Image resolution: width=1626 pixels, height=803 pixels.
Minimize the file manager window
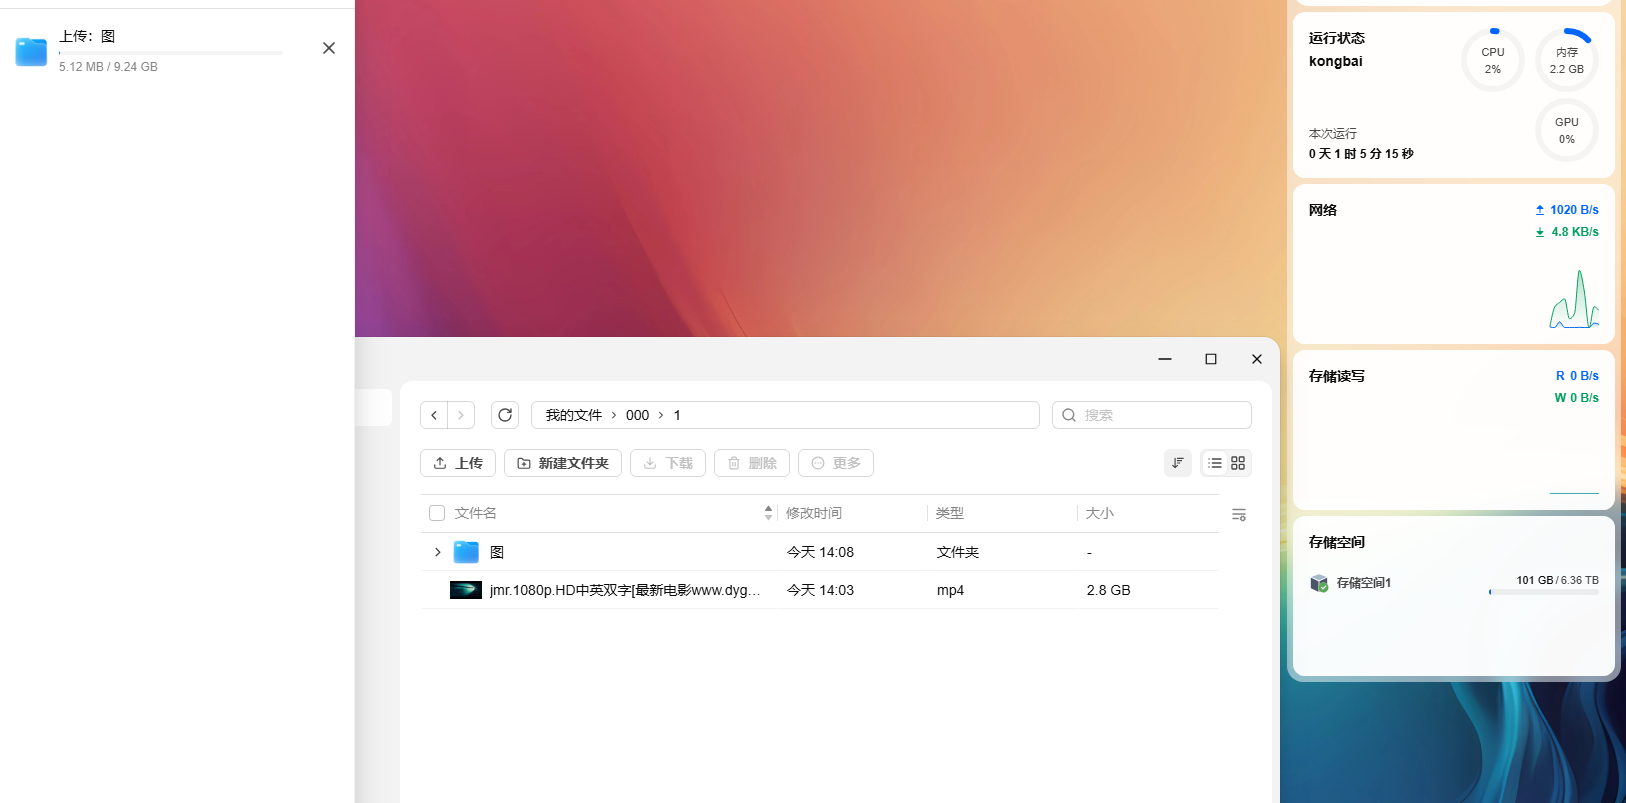tap(1165, 359)
